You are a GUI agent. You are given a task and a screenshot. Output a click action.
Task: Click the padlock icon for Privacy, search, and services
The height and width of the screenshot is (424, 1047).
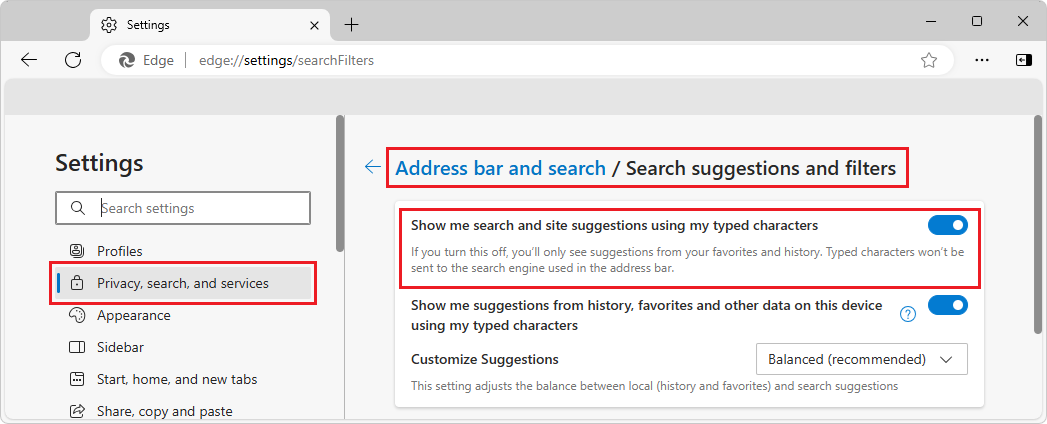pos(77,283)
